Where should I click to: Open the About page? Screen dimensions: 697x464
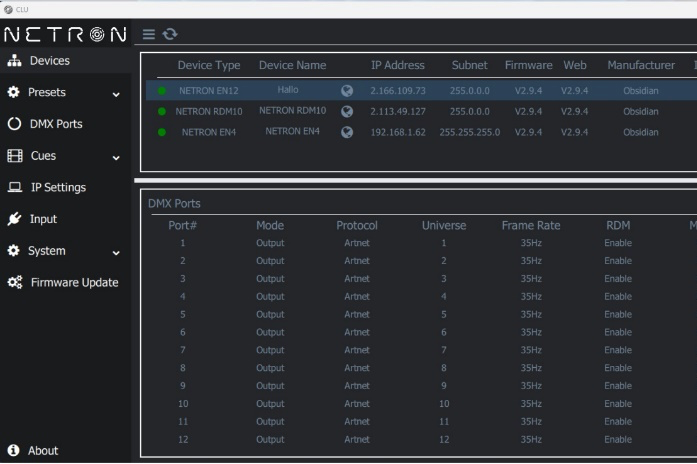click(x=43, y=450)
